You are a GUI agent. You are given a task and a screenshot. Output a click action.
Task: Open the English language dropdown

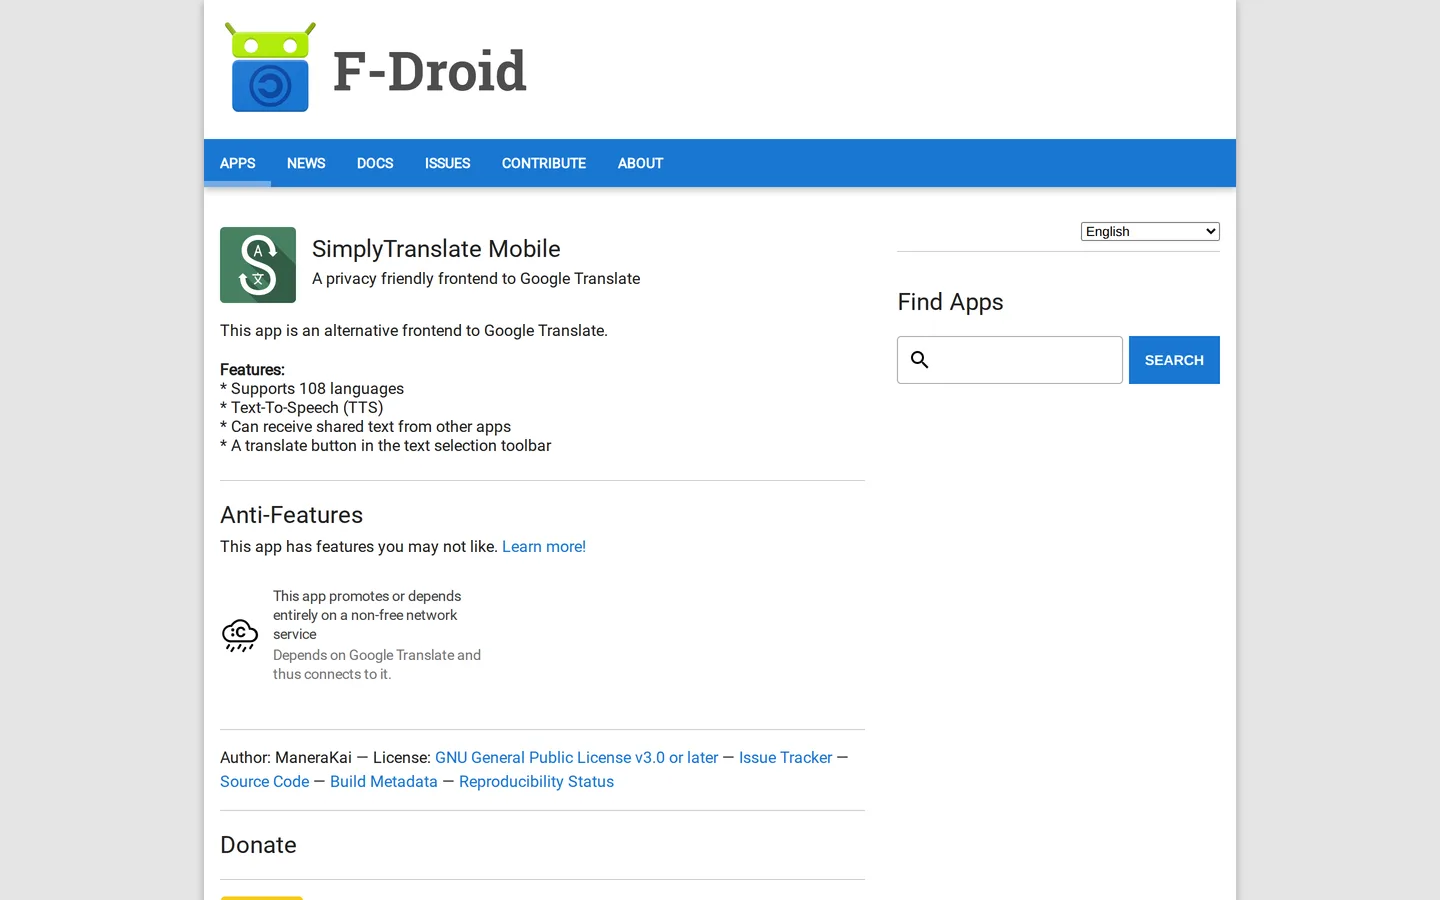click(x=1150, y=231)
